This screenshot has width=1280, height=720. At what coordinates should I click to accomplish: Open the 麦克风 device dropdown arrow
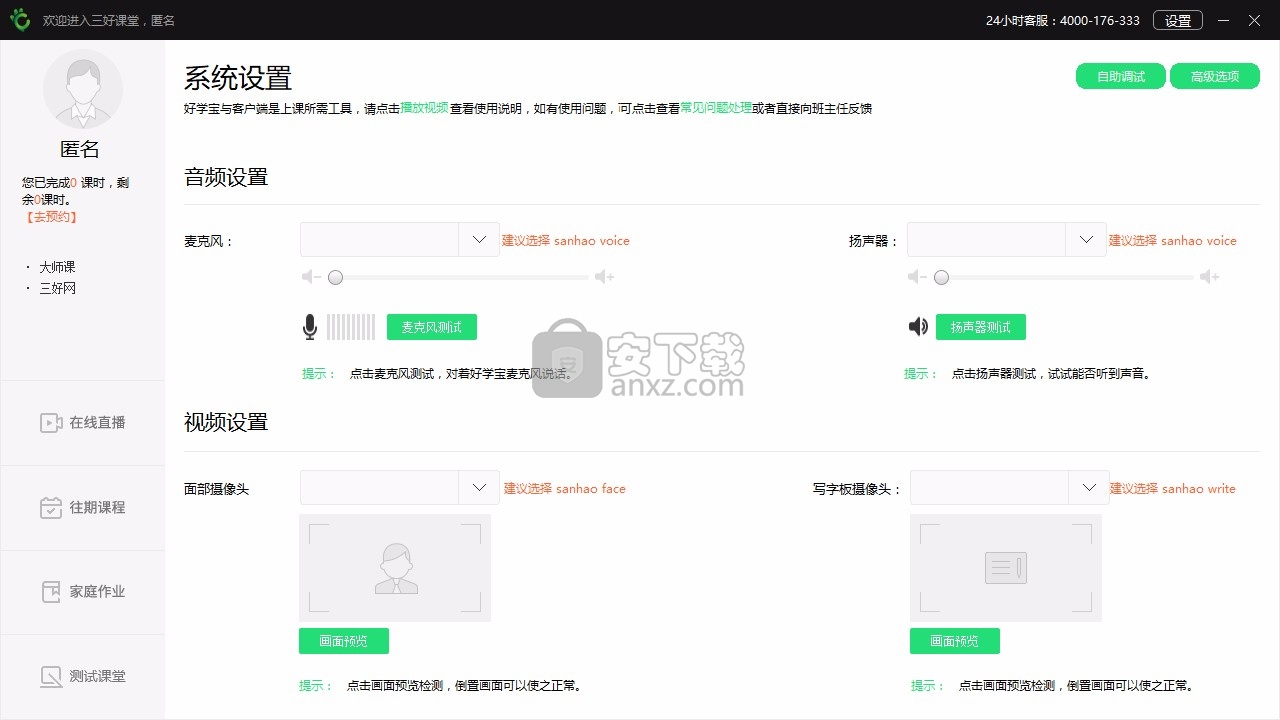click(479, 240)
